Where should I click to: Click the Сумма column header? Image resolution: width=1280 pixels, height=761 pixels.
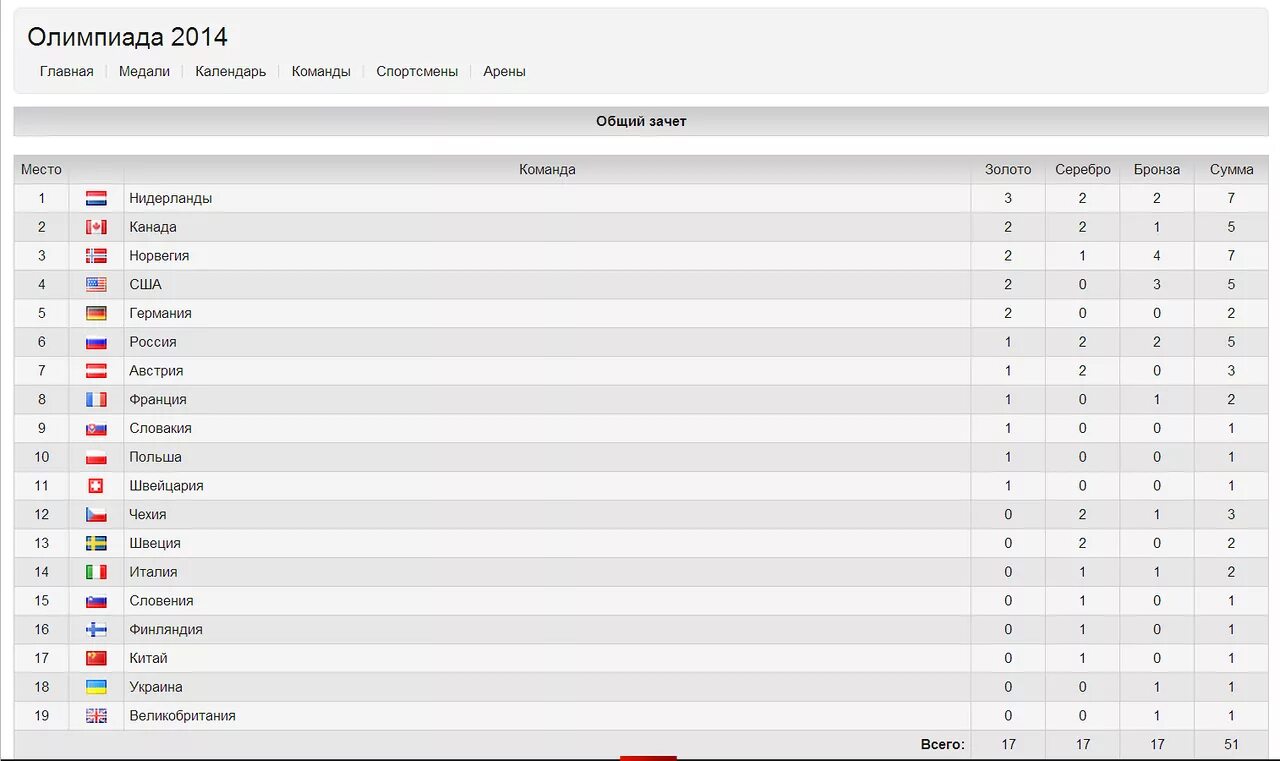pos(1231,169)
